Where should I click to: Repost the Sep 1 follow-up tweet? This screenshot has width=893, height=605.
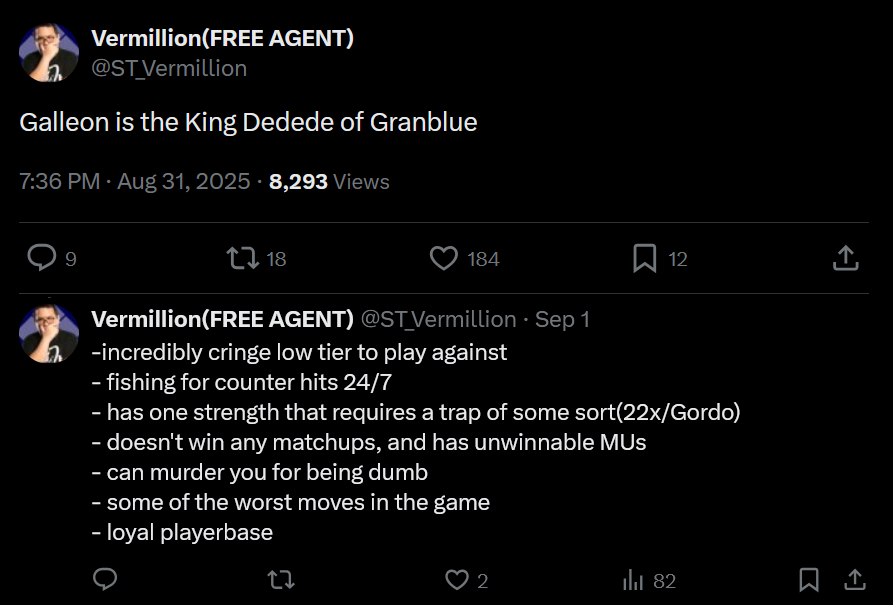pyautogui.click(x=281, y=580)
